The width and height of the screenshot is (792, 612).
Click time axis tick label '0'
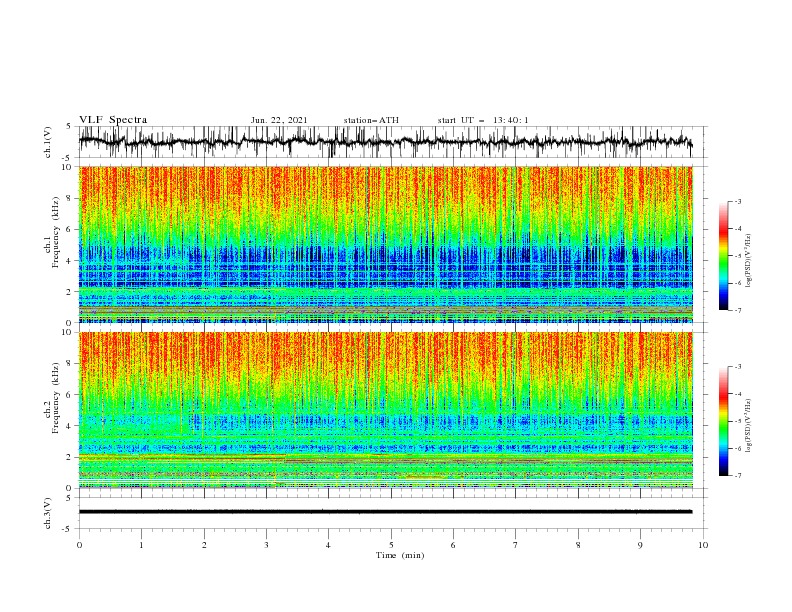click(79, 545)
